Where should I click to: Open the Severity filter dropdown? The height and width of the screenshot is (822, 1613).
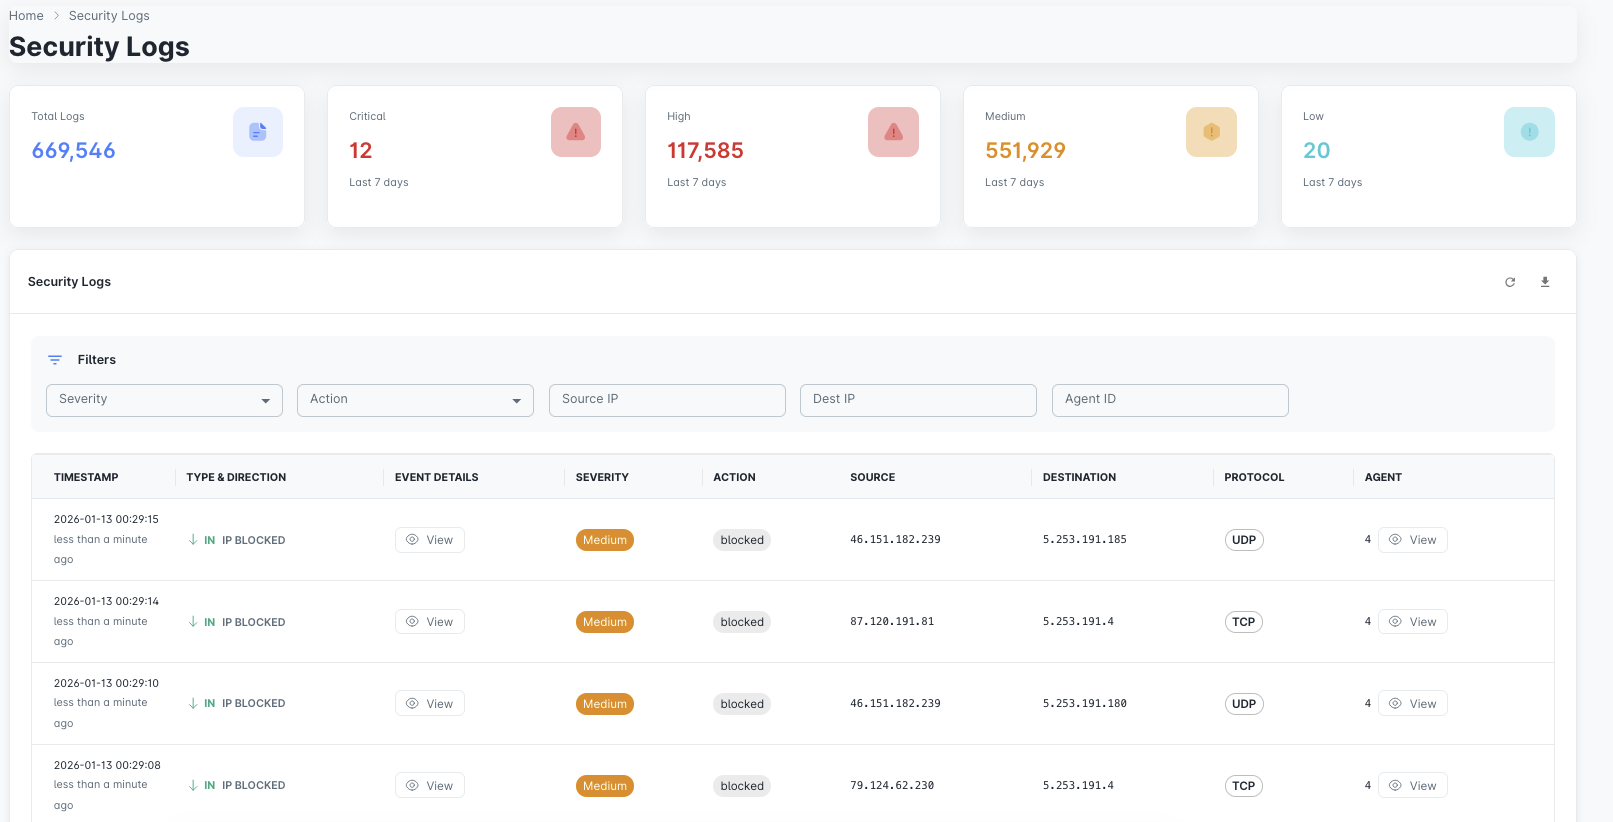coord(164,400)
